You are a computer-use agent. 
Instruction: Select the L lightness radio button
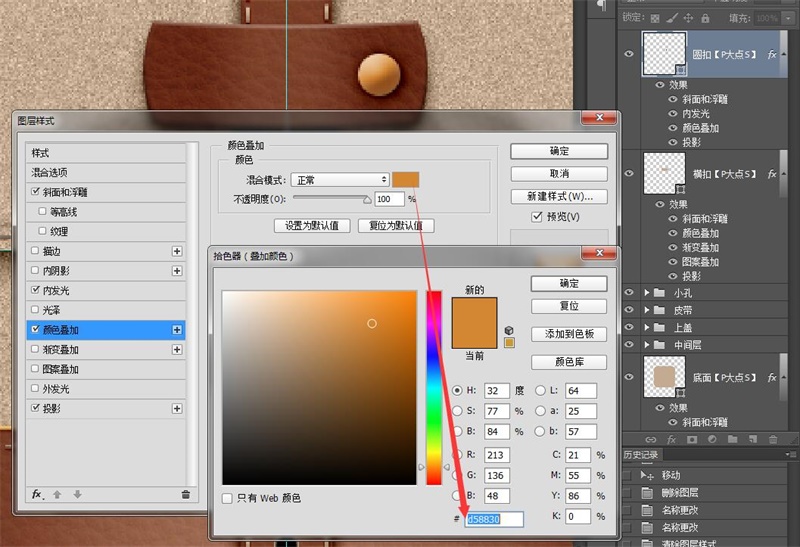click(x=540, y=390)
